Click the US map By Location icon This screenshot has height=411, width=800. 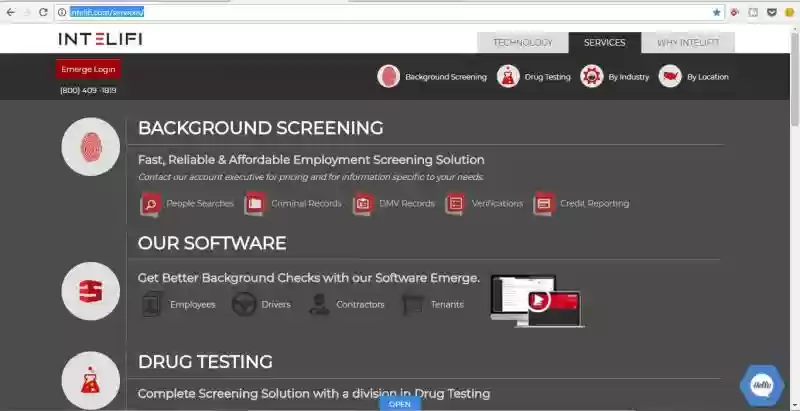[670, 76]
